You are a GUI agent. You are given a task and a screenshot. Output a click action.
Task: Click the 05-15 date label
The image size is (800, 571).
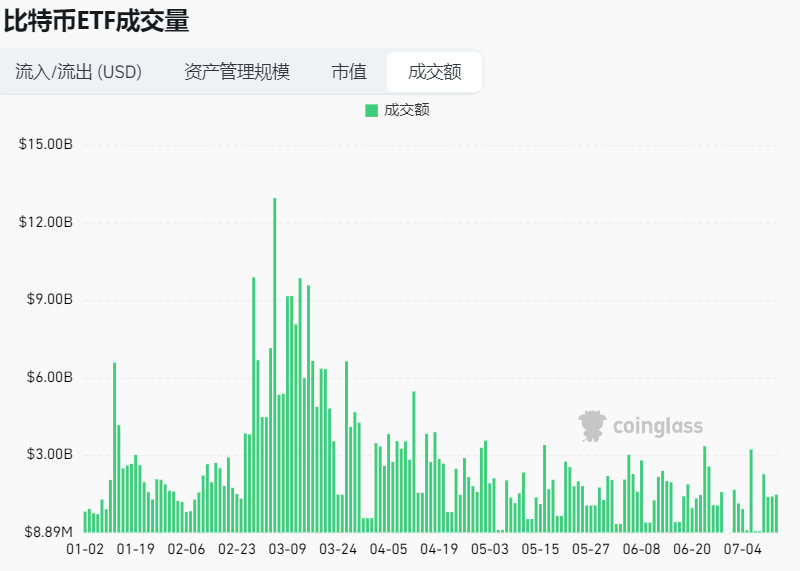click(x=540, y=549)
